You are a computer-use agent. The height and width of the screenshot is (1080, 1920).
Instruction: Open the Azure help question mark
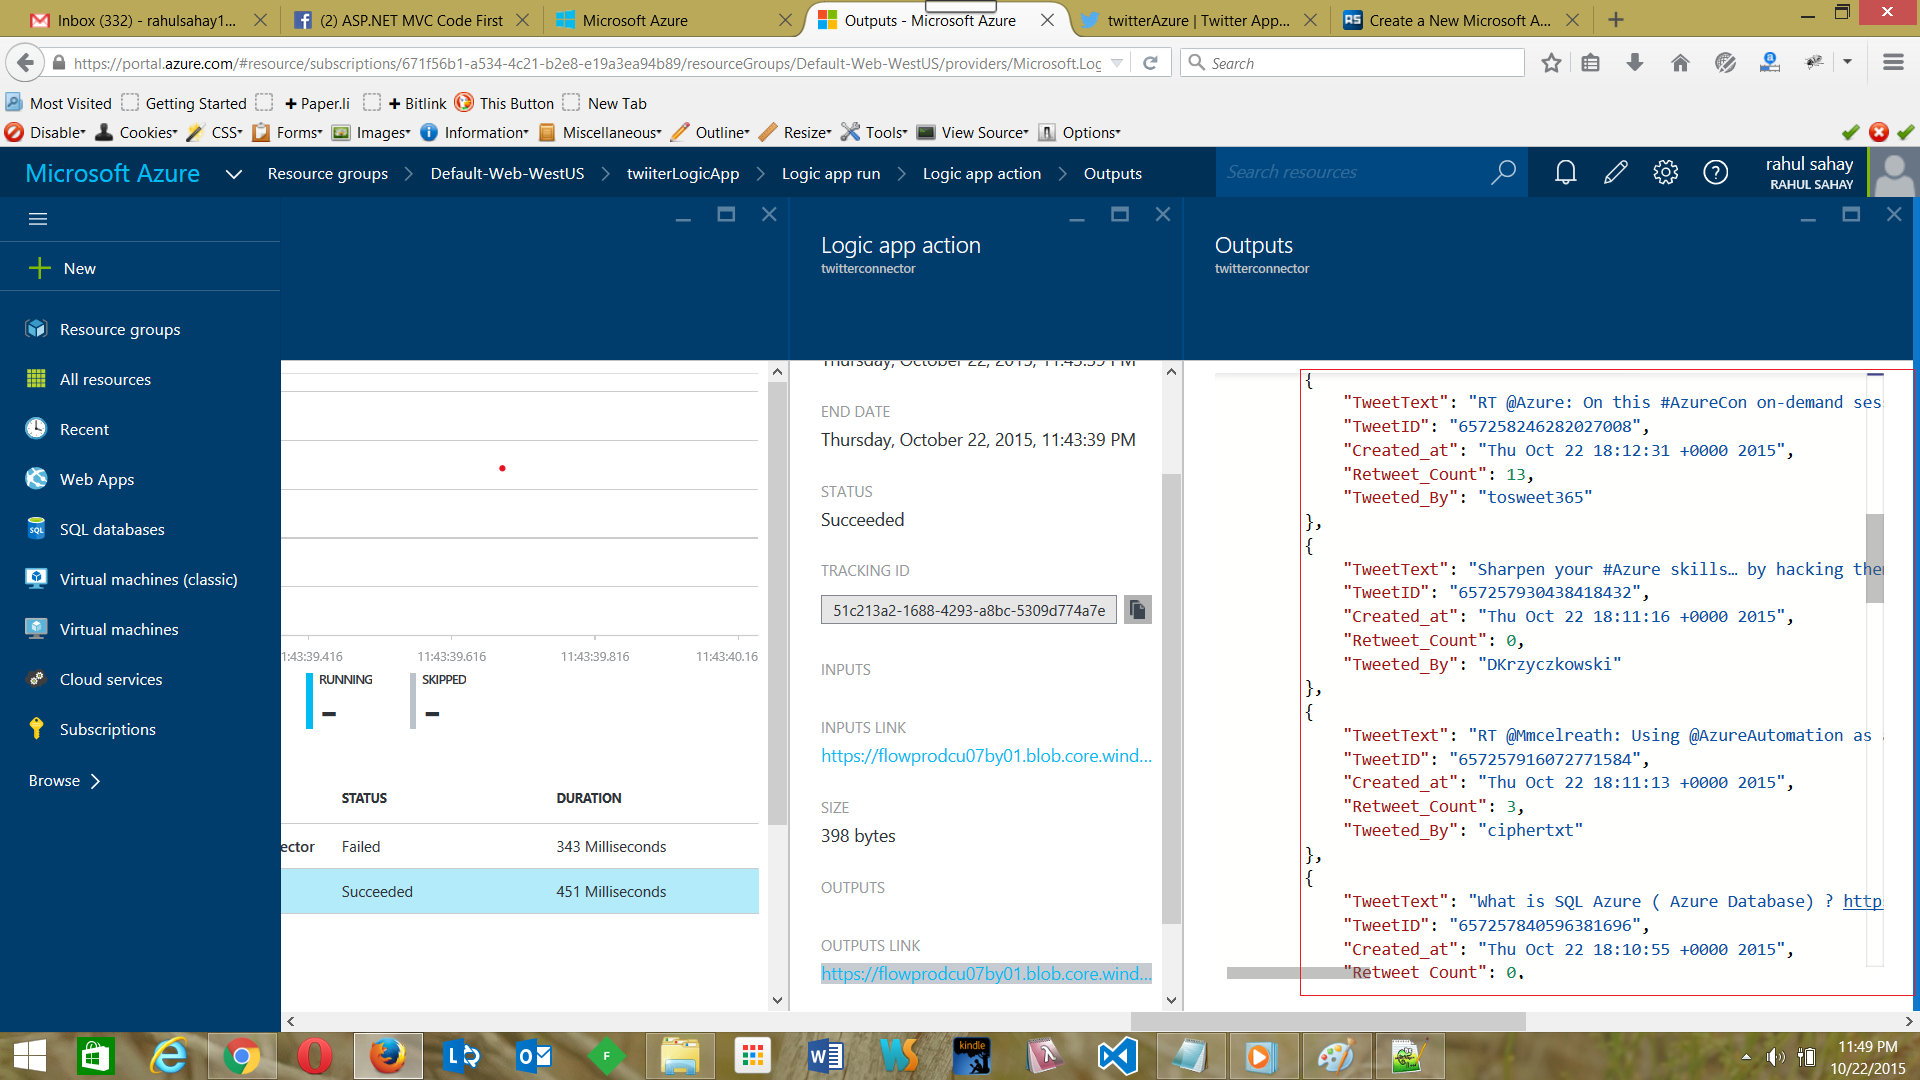(x=1715, y=173)
